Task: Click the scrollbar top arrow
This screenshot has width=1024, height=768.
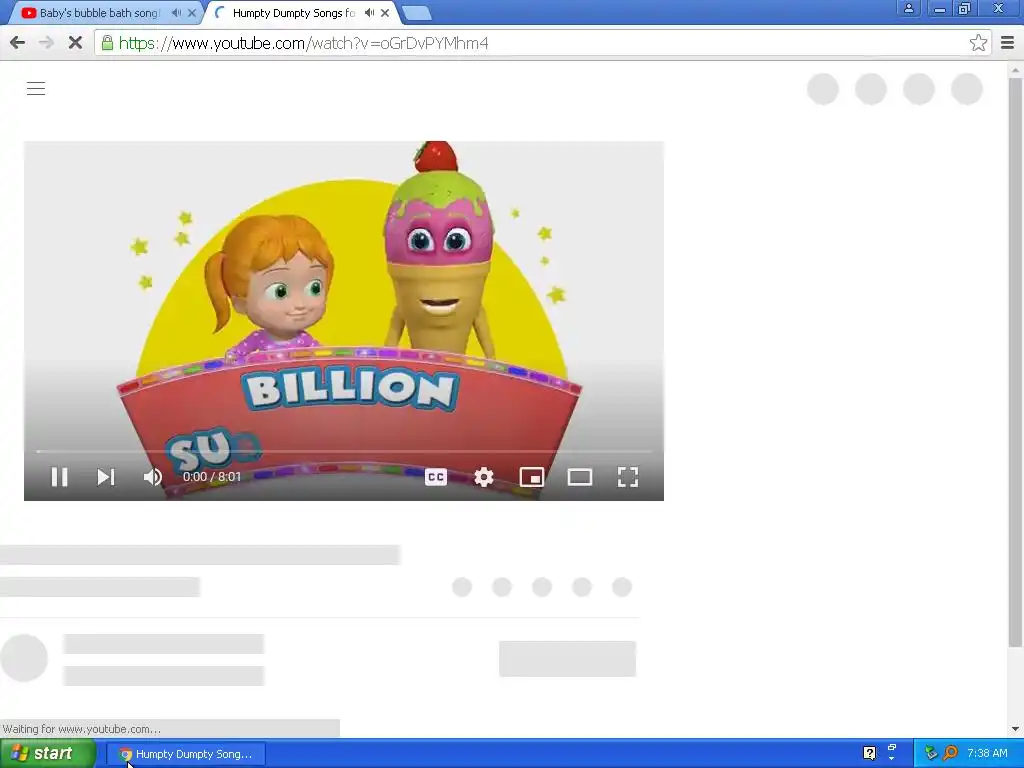Action: 1015,70
